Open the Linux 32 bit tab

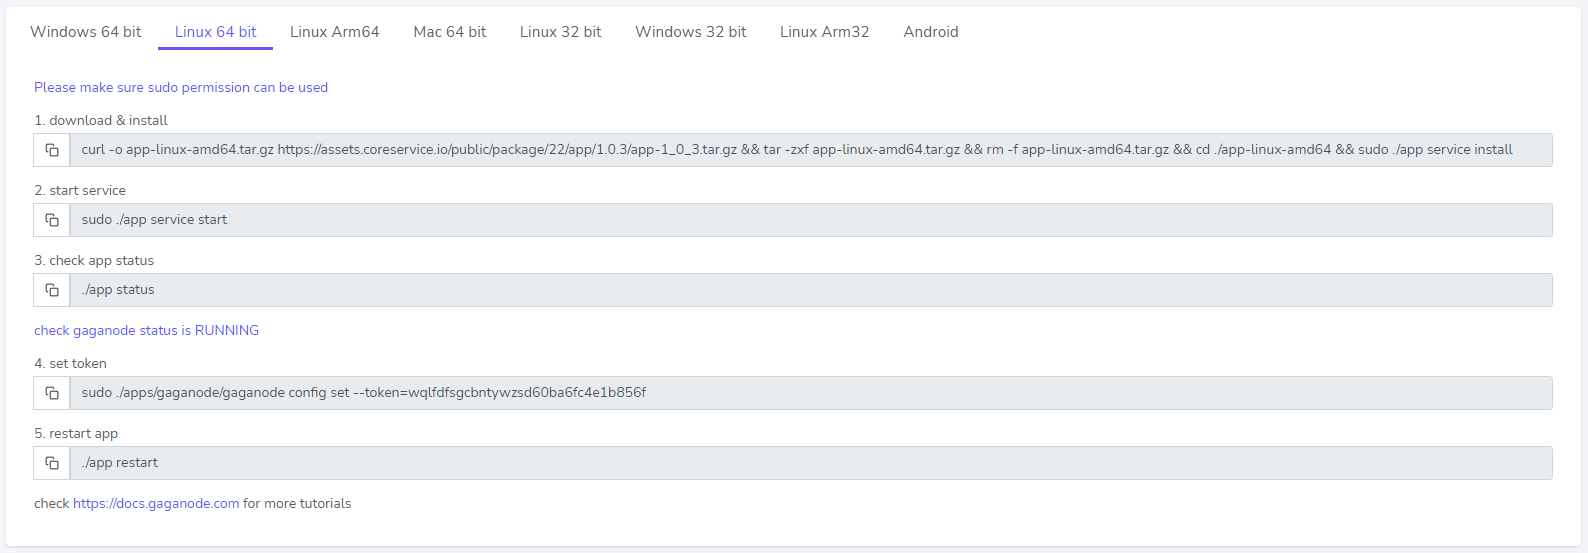[561, 32]
